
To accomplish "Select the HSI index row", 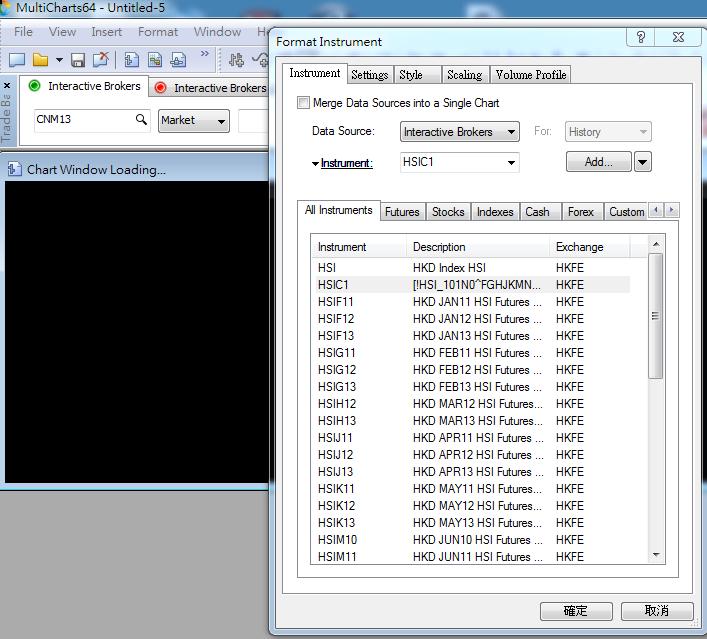I will coord(471,267).
